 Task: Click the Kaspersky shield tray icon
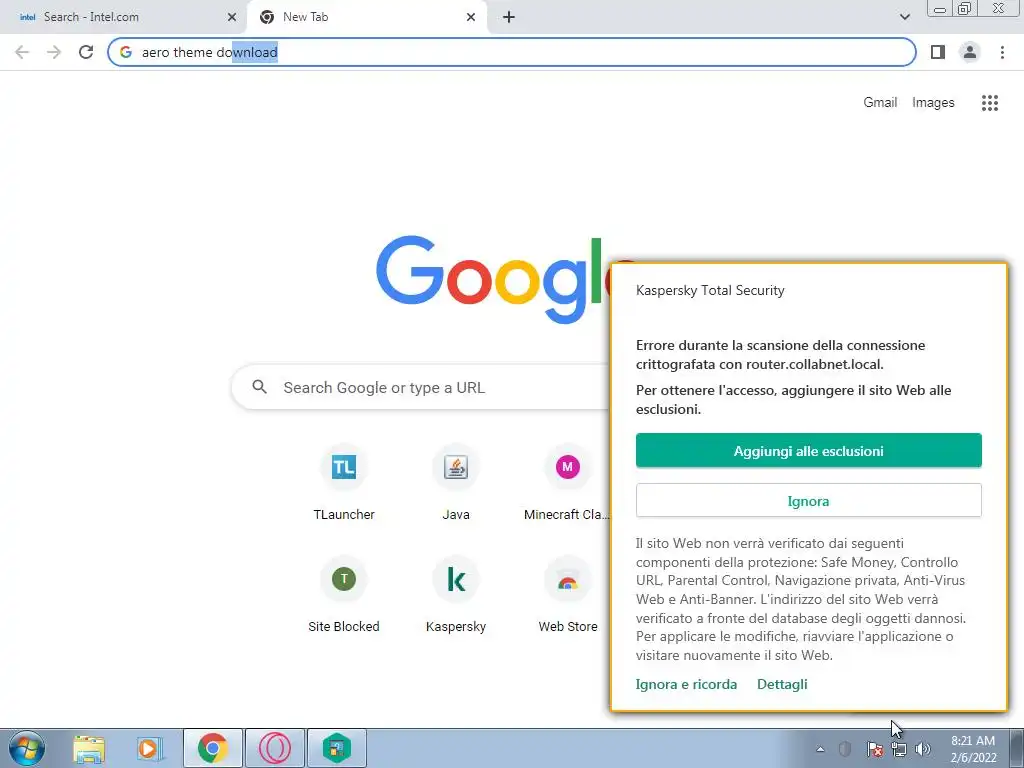pos(844,749)
